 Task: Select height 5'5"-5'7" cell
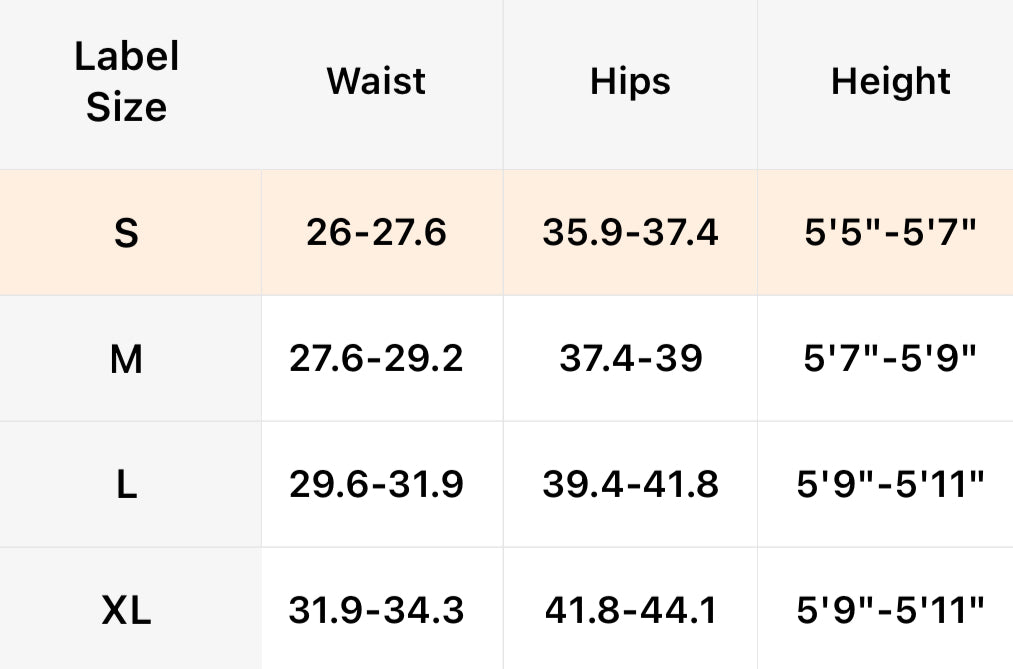pyautogui.click(x=890, y=233)
